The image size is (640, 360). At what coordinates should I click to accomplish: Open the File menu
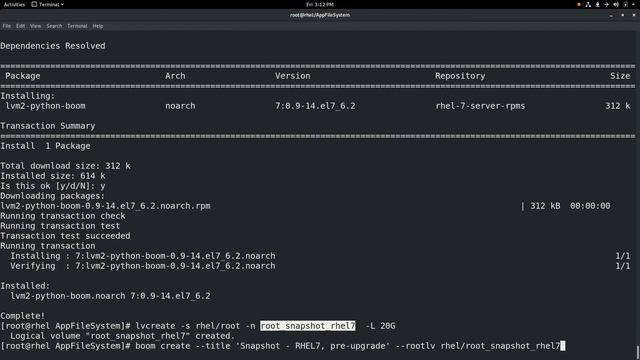click(x=7, y=26)
